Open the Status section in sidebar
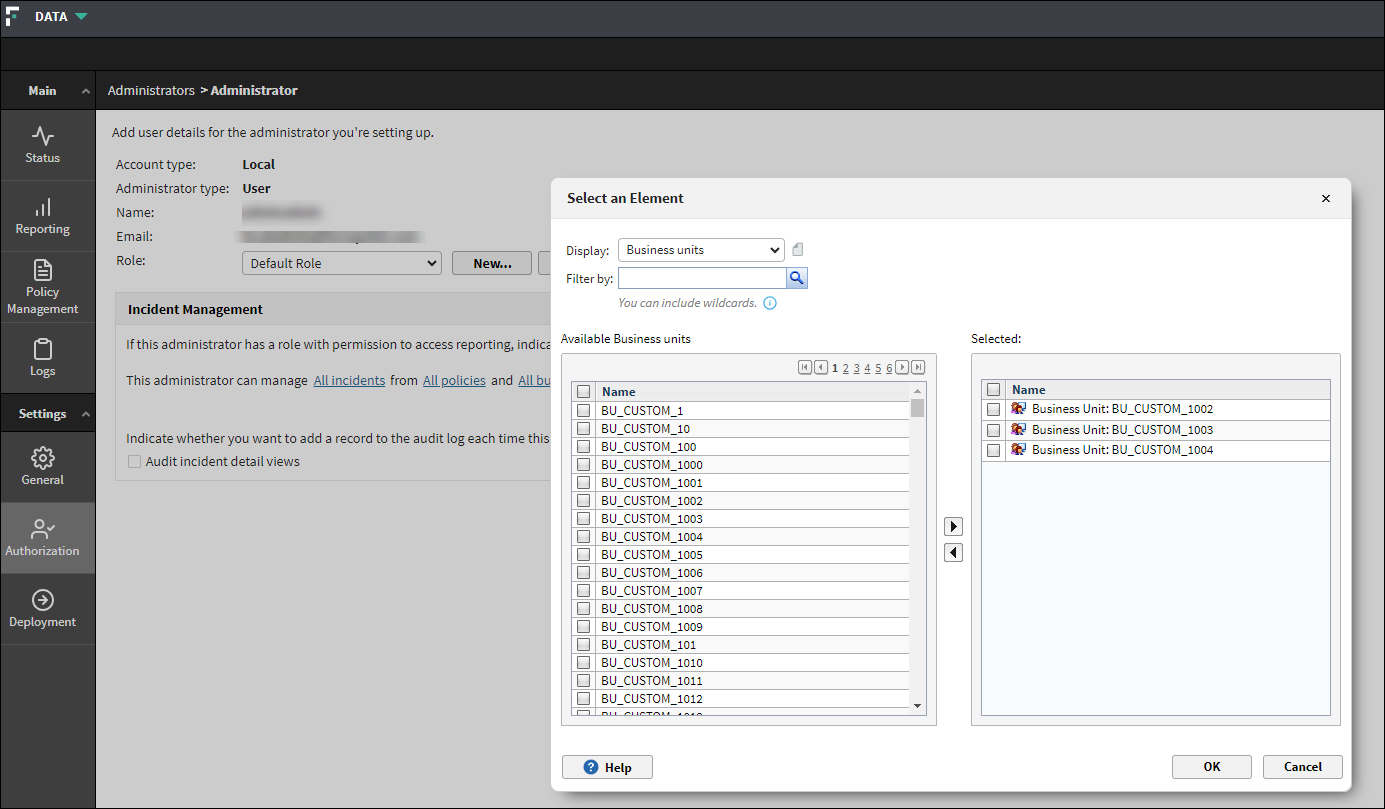This screenshot has width=1385, height=809. (43, 145)
